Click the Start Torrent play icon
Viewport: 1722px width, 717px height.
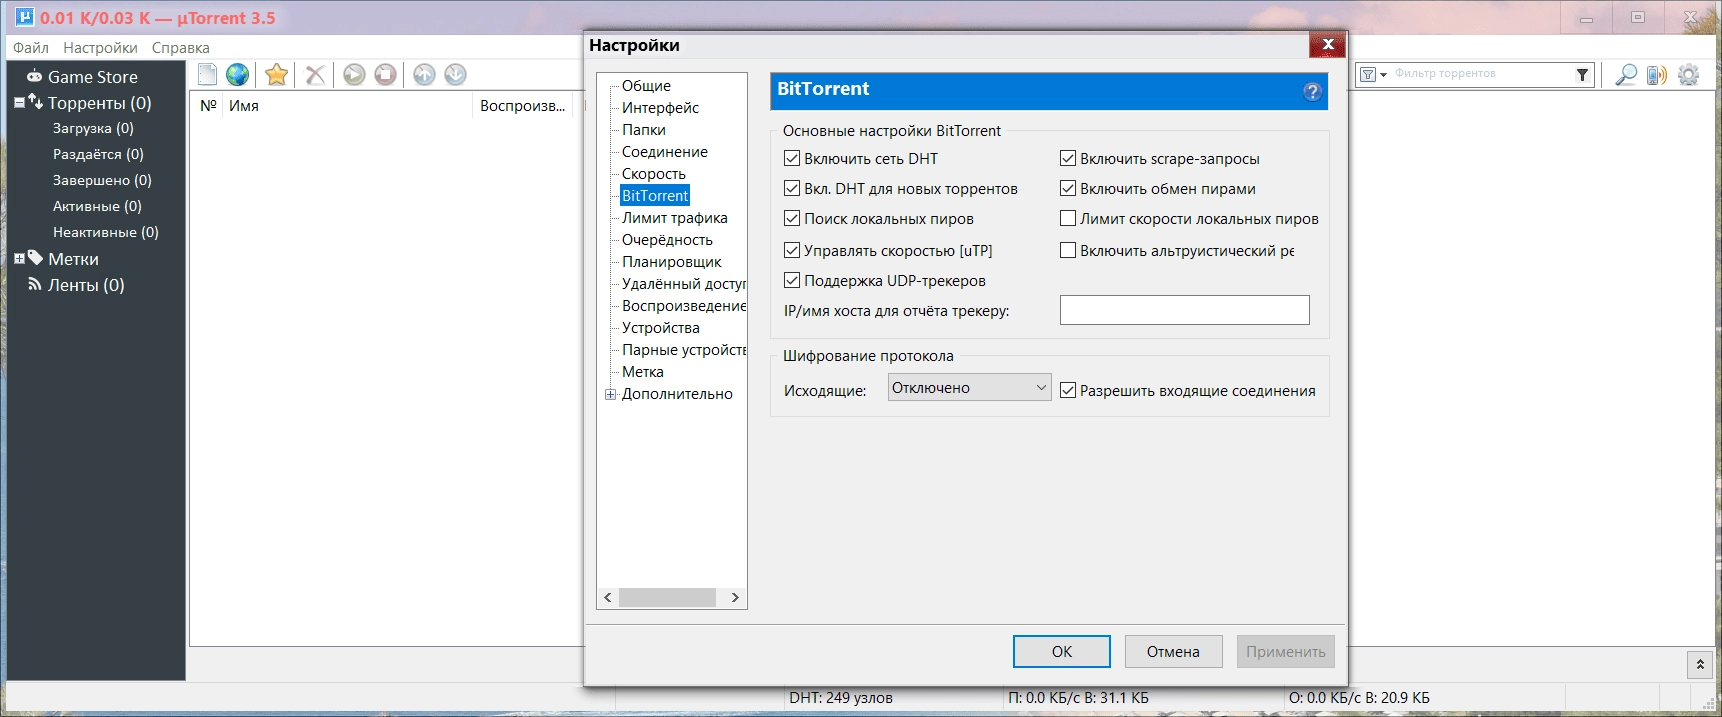point(354,74)
